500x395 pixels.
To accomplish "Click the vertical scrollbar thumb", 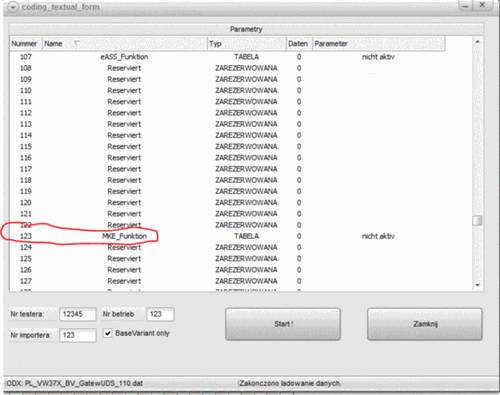I will click(477, 220).
